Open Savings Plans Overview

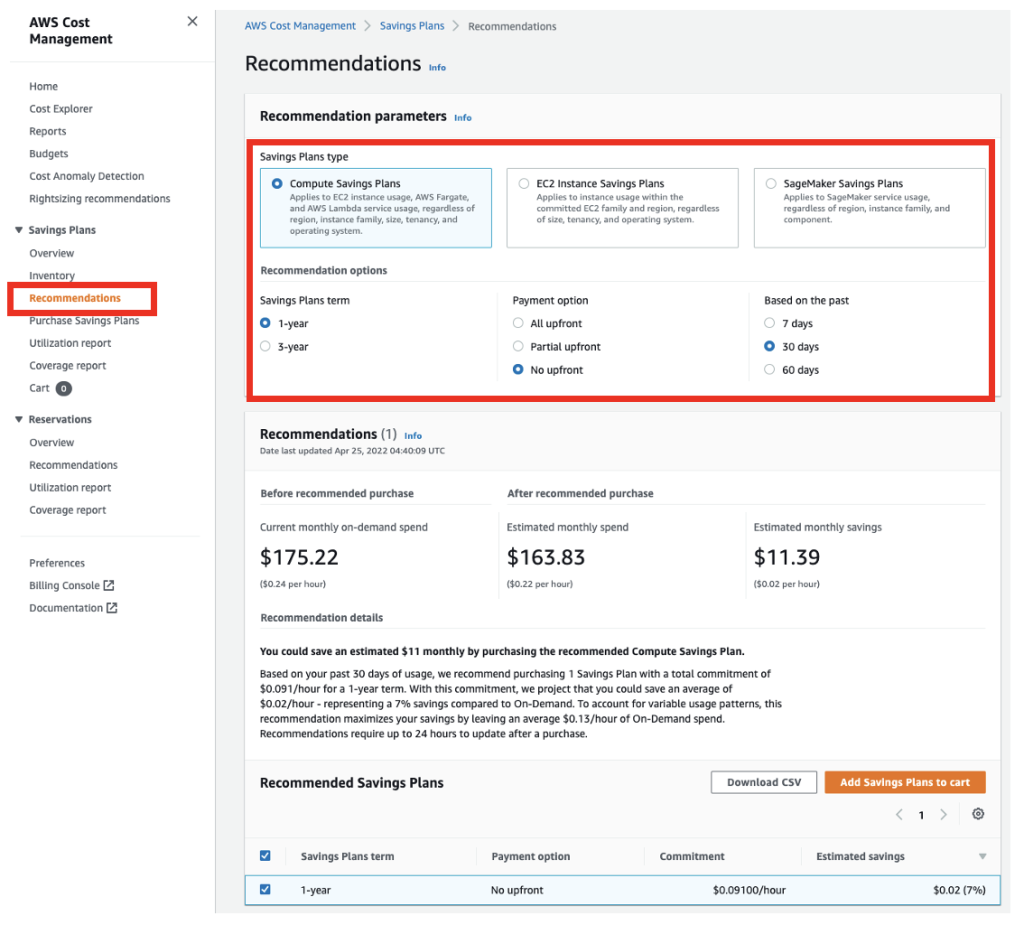coord(52,253)
